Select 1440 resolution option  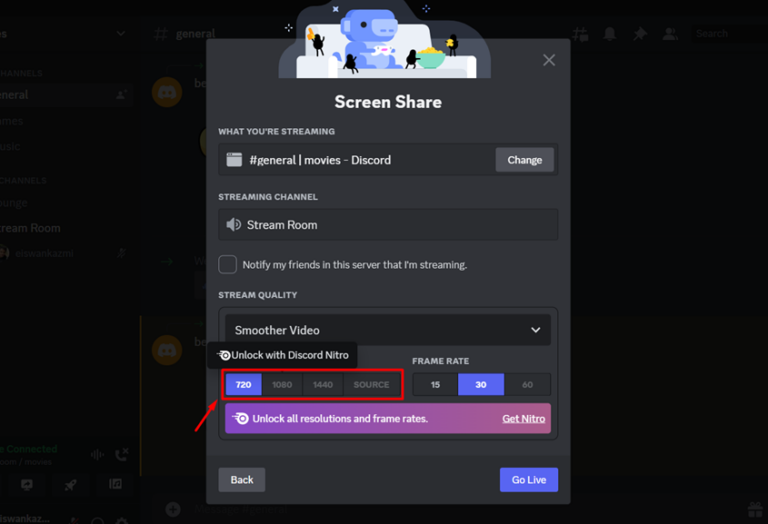pyautogui.click(x=323, y=384)
